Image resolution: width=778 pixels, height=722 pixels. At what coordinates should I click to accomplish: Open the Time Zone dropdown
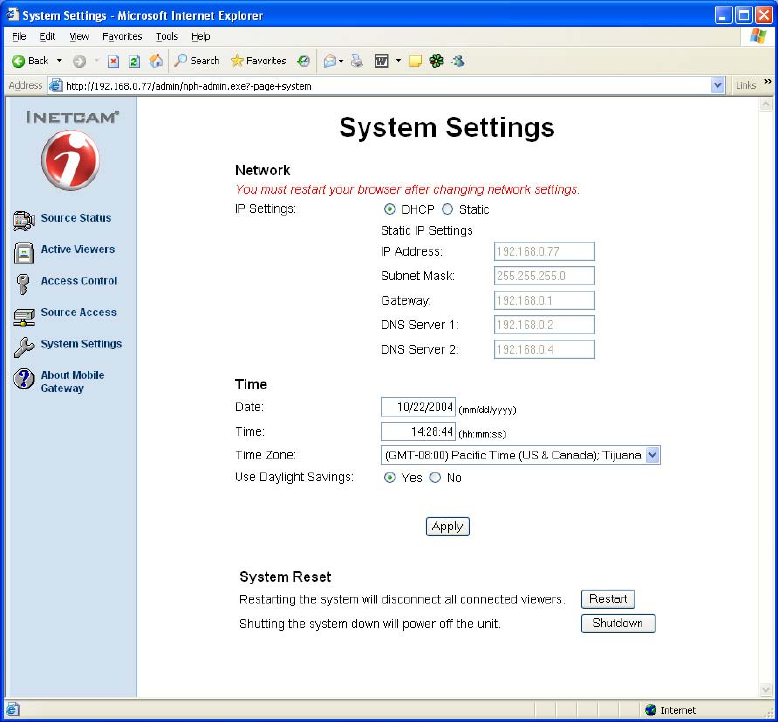coord(652,455)
